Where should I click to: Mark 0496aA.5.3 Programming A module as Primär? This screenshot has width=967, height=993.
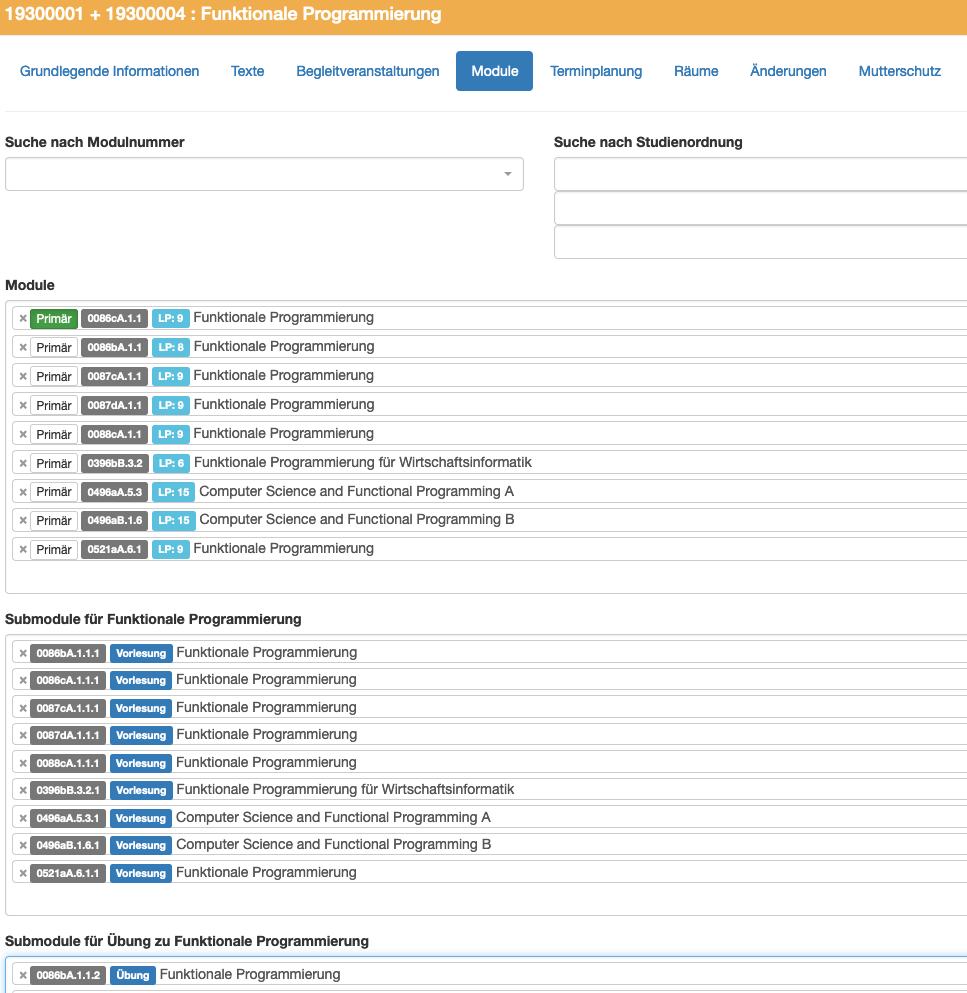54,492
